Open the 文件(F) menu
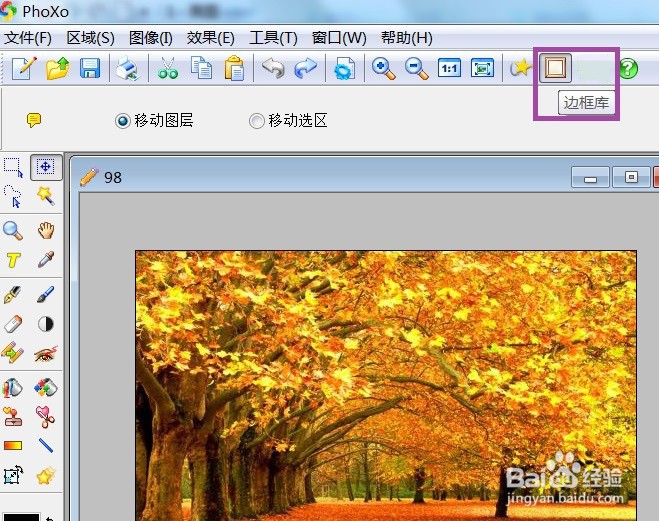Screen dimensions: 659x521 tap(28, 38)
